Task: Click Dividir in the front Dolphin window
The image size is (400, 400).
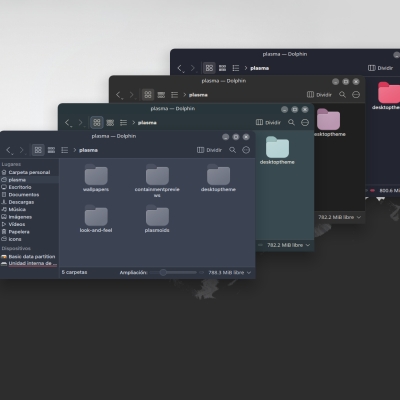Action: (x=210, y=150)
